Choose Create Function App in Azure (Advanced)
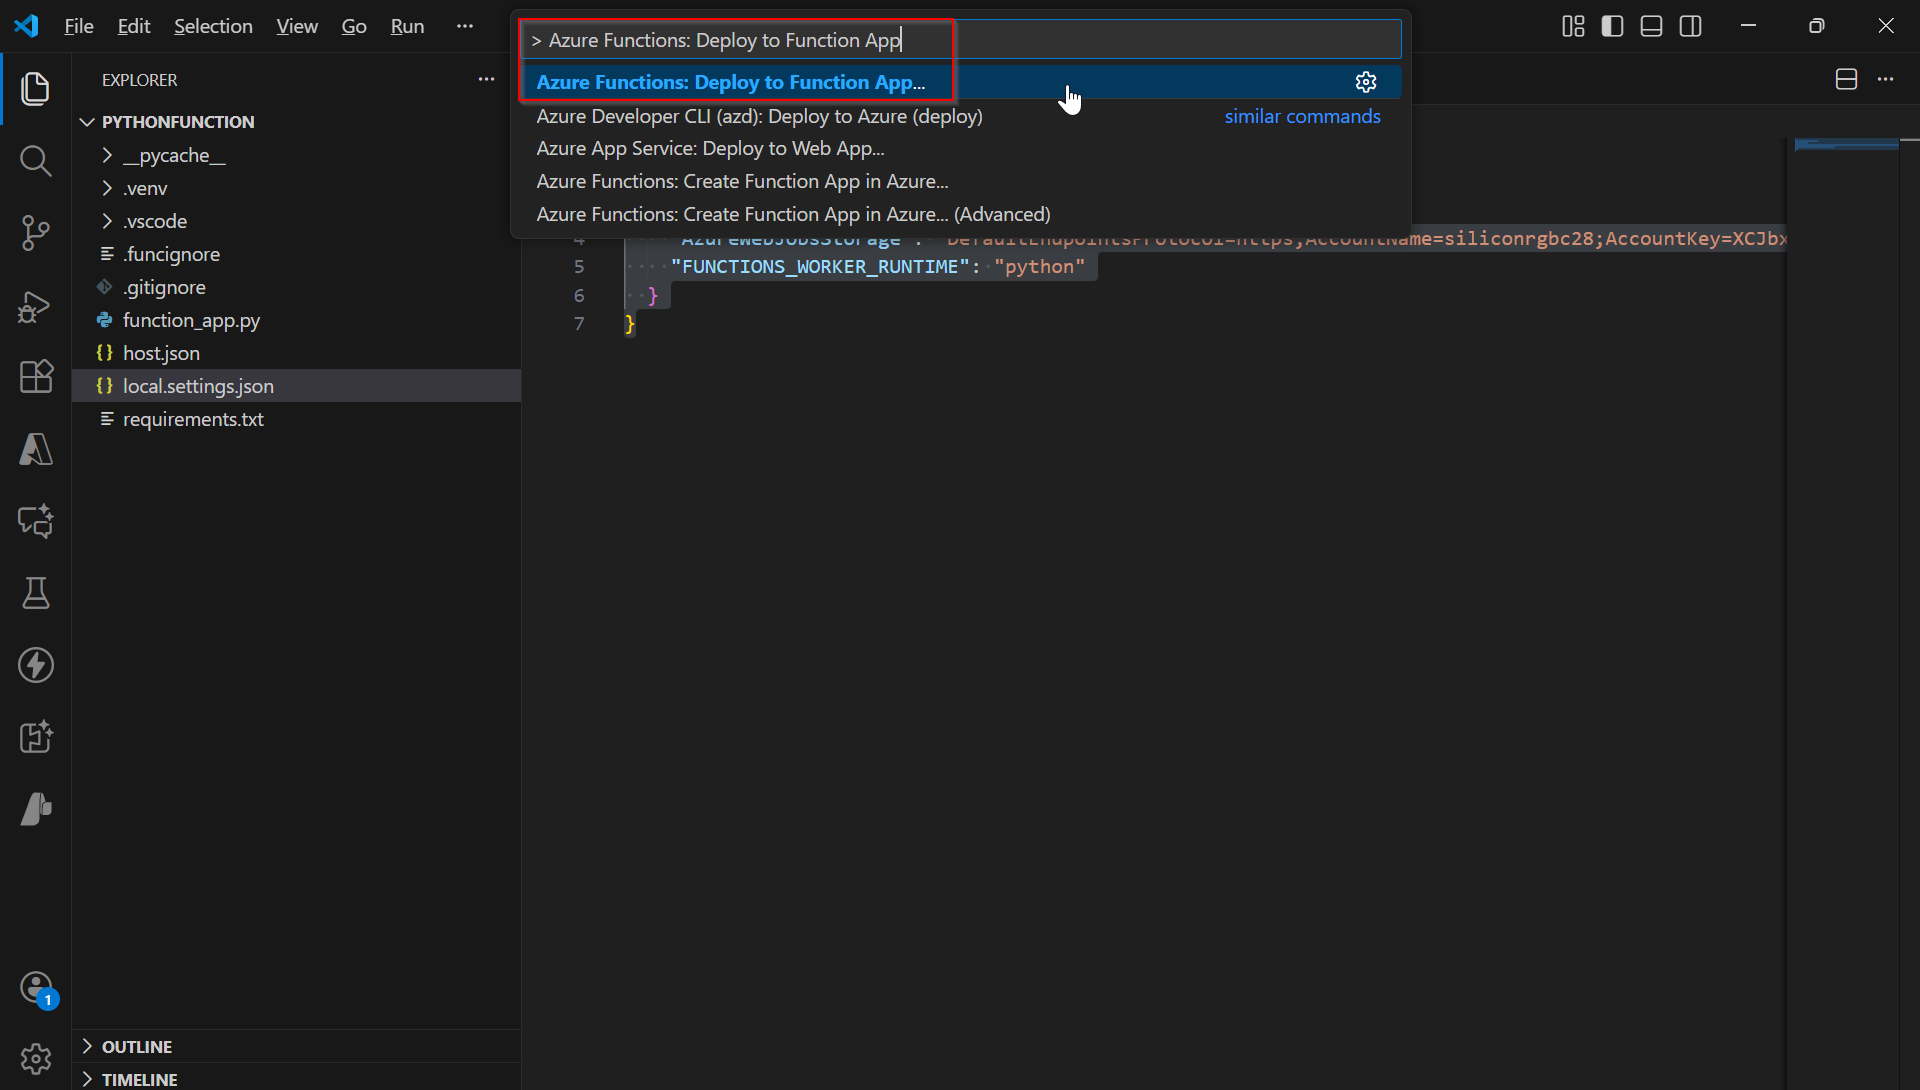This screenshot has width=1920, height=1090. coord(961,214)
